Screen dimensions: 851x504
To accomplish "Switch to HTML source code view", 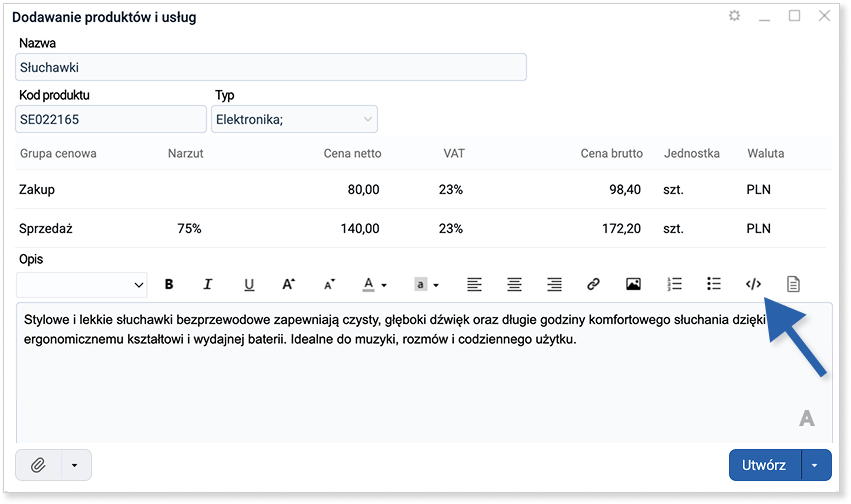I will (754, 285).
